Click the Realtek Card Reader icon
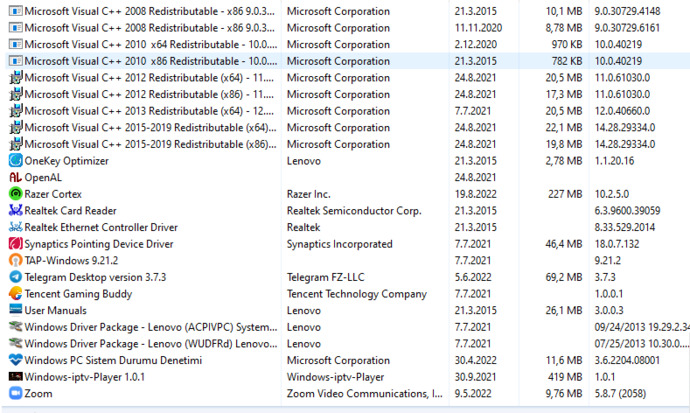The height and width of the screenshot is (413, 690). coord(15,211)
